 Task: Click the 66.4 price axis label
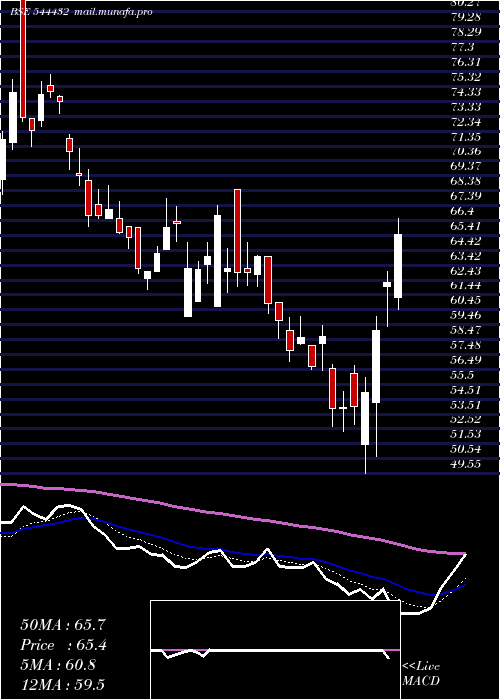pos(462,211)
